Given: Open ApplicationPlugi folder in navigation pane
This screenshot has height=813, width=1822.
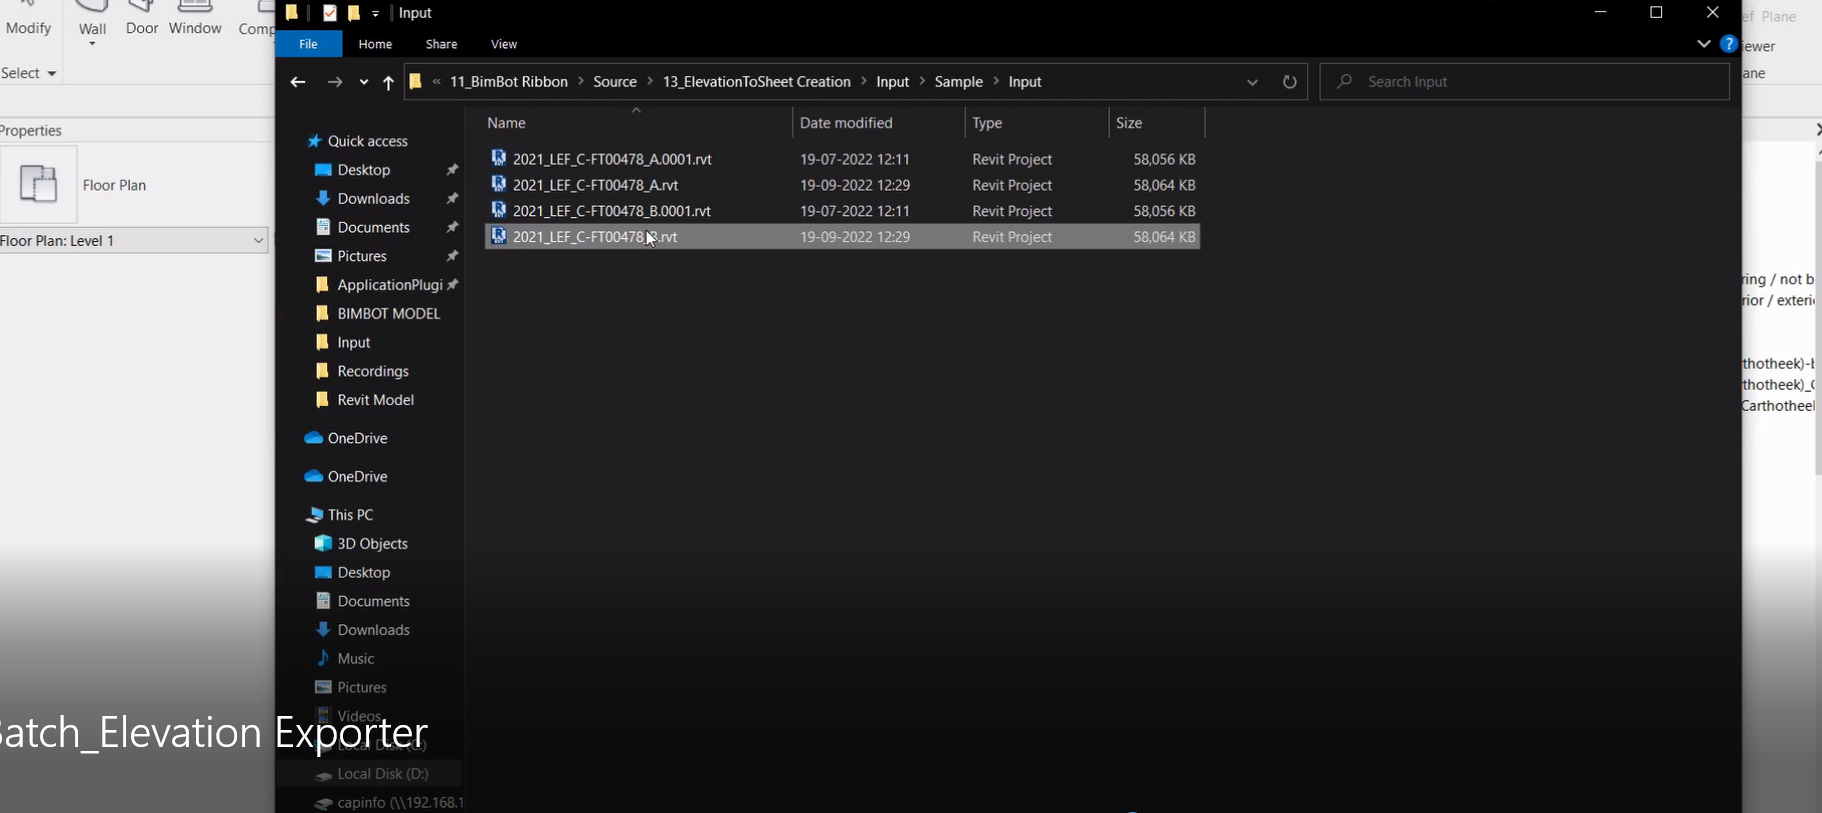Looking at the screenshot, I should [389, 285].
